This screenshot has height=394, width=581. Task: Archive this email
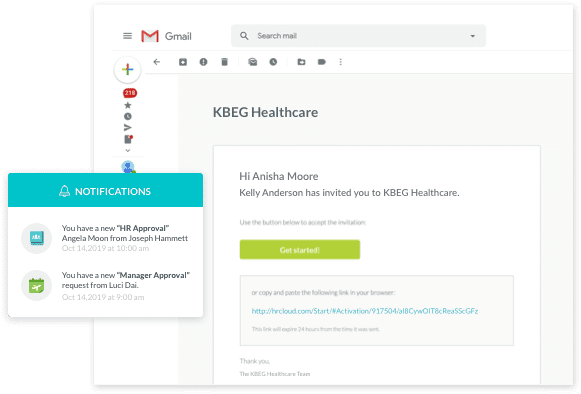tap(183, 62)
